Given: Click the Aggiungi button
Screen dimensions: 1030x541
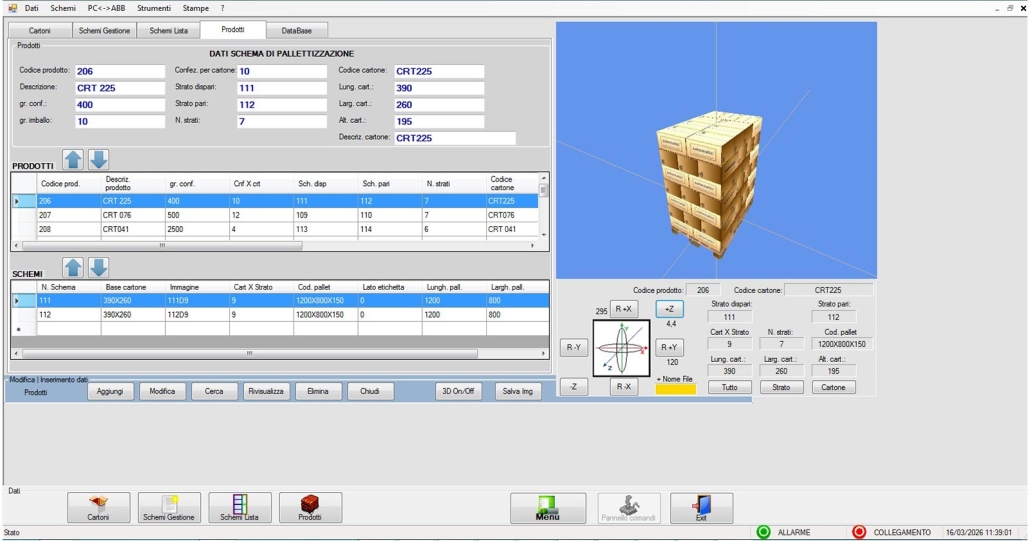Looking at the screenshot, I should coord(110,391).
